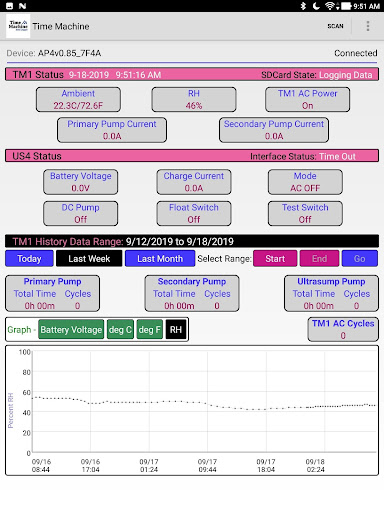
Task: Select the Last Month history range
Action: pos(160,259)
